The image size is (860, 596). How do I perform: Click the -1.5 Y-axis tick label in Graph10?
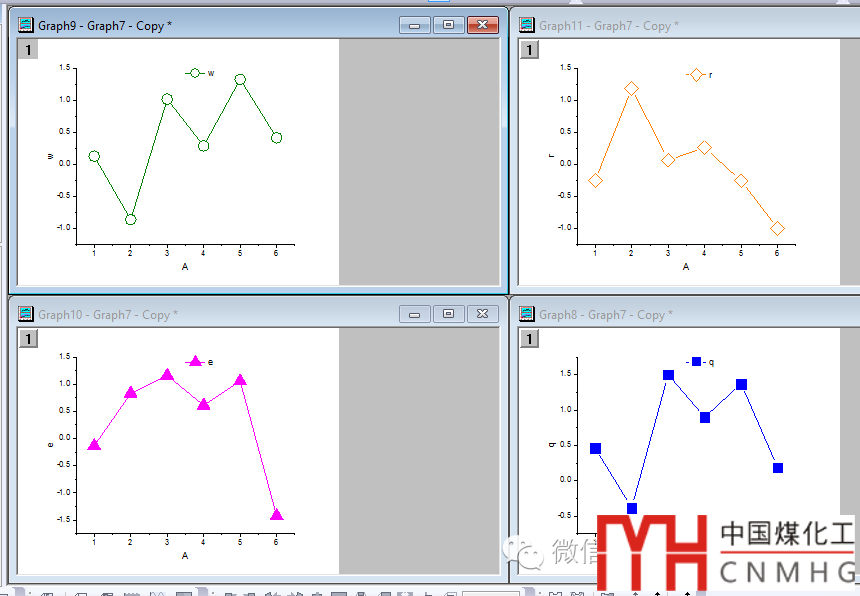pyautogui.click(x=64, y=519)
